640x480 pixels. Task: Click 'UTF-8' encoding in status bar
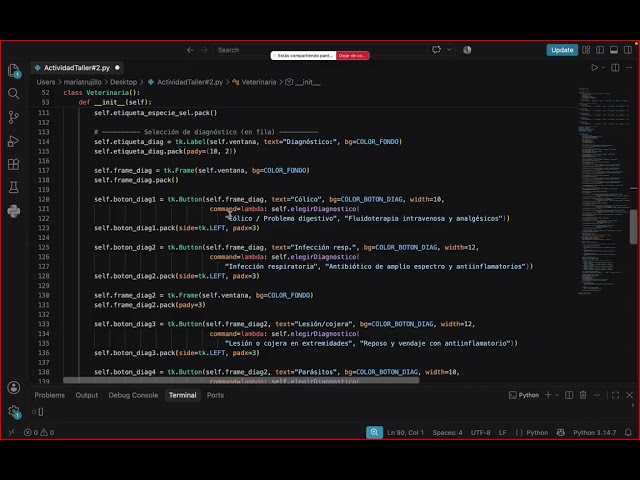coord(480,432)
